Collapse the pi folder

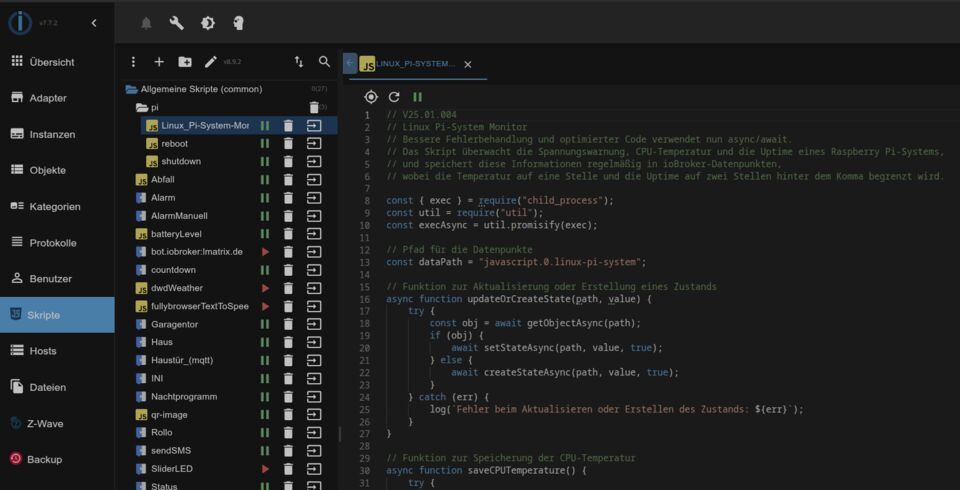coord(141,107)
